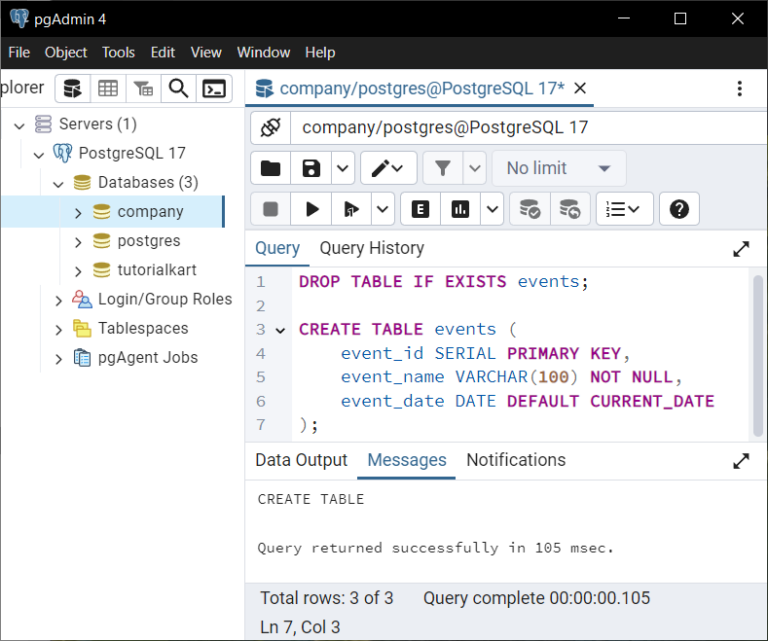Save File using the floppy disk icon
768x641 pixels.
(311, 168)
